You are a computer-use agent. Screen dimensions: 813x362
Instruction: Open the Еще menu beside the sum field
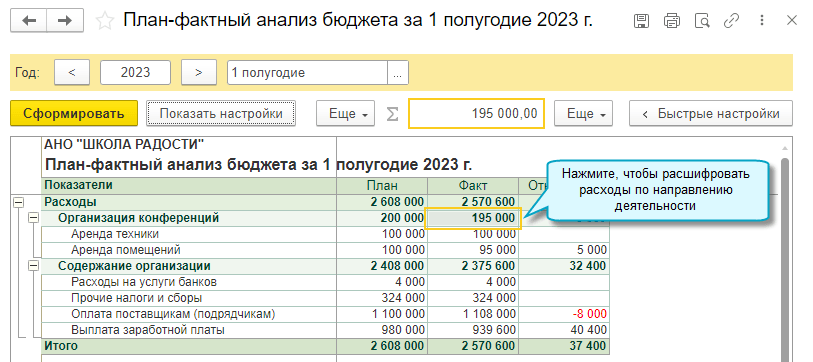pyautogui.click(x=583, y=114)
